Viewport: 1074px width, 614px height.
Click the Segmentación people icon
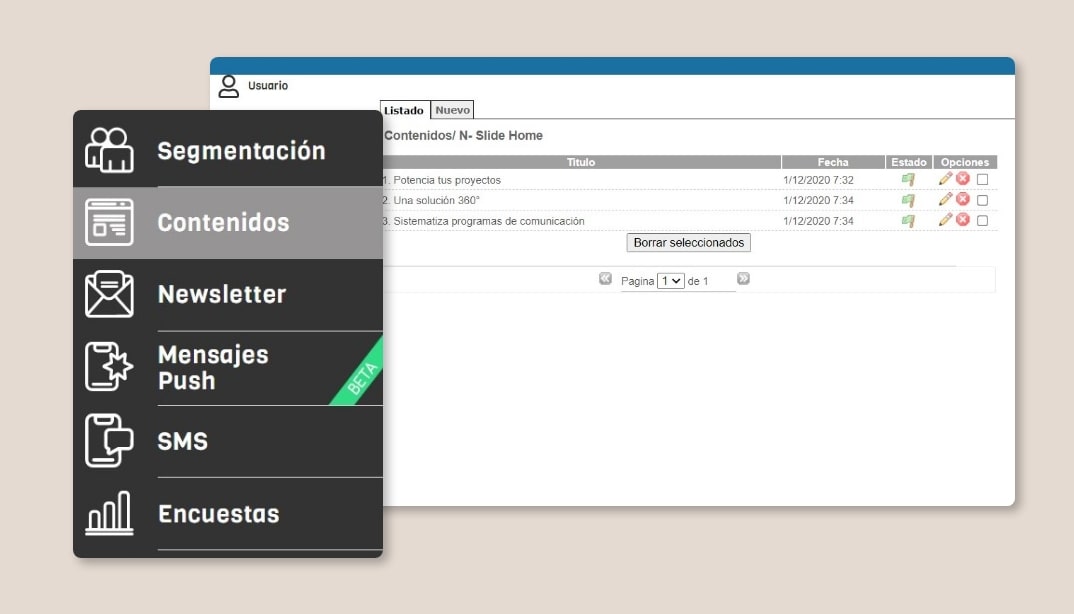pos(110,150)
